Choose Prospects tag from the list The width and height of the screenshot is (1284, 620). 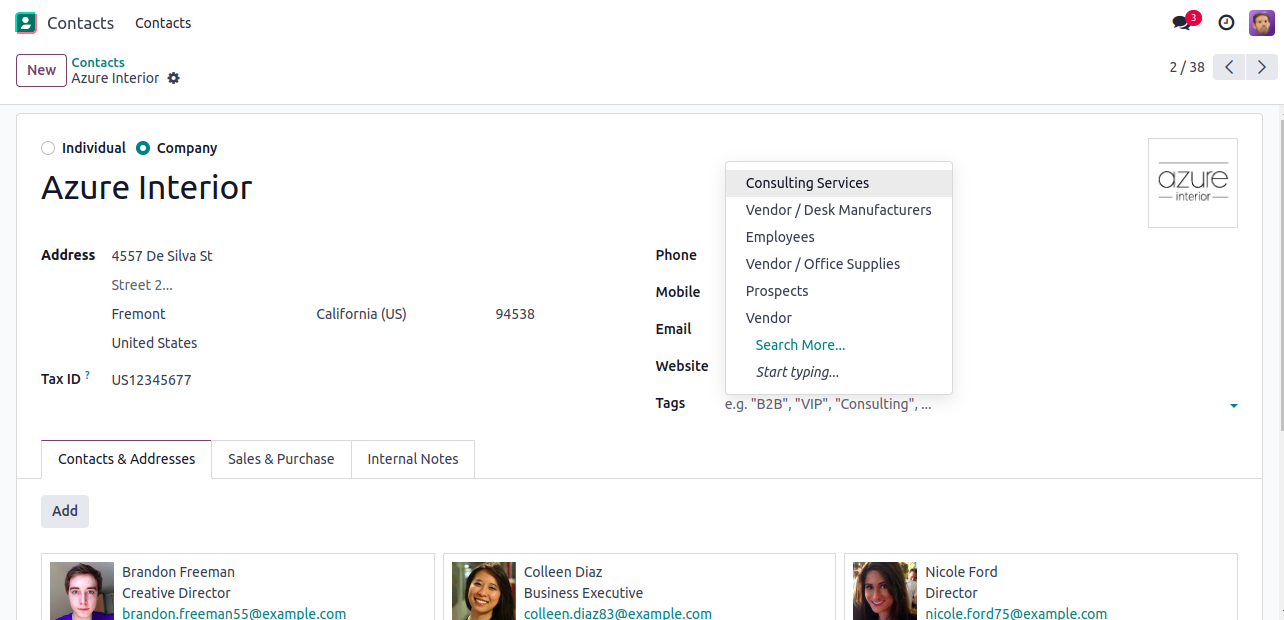[x=839, y=291]
